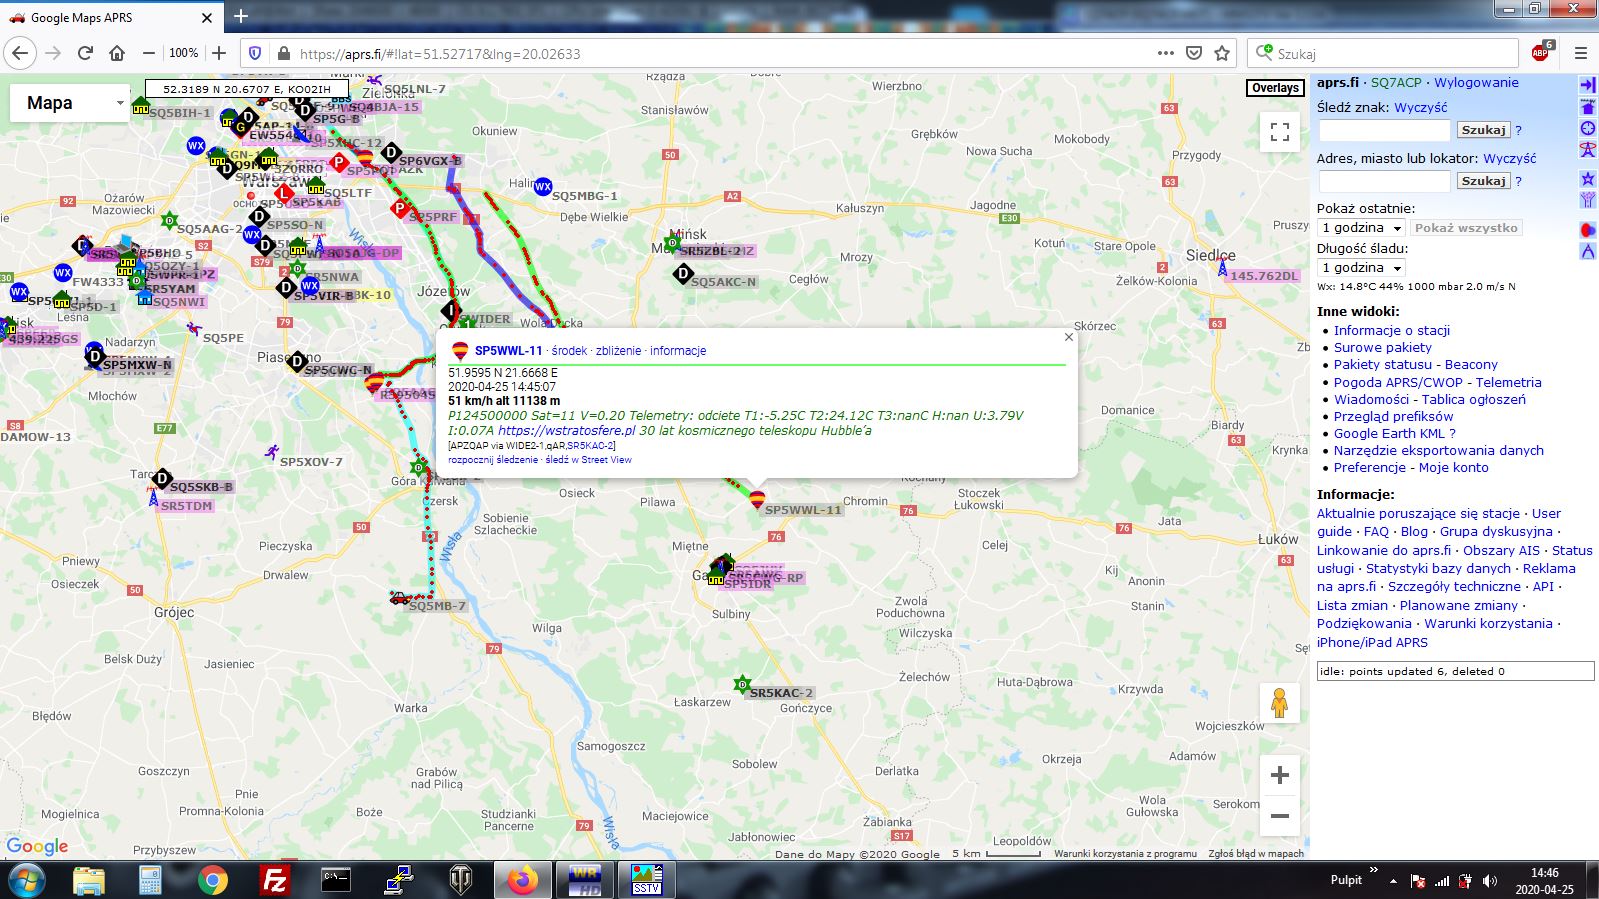
Task: Focus the address or locator input field
Action: pos(1384,181)
